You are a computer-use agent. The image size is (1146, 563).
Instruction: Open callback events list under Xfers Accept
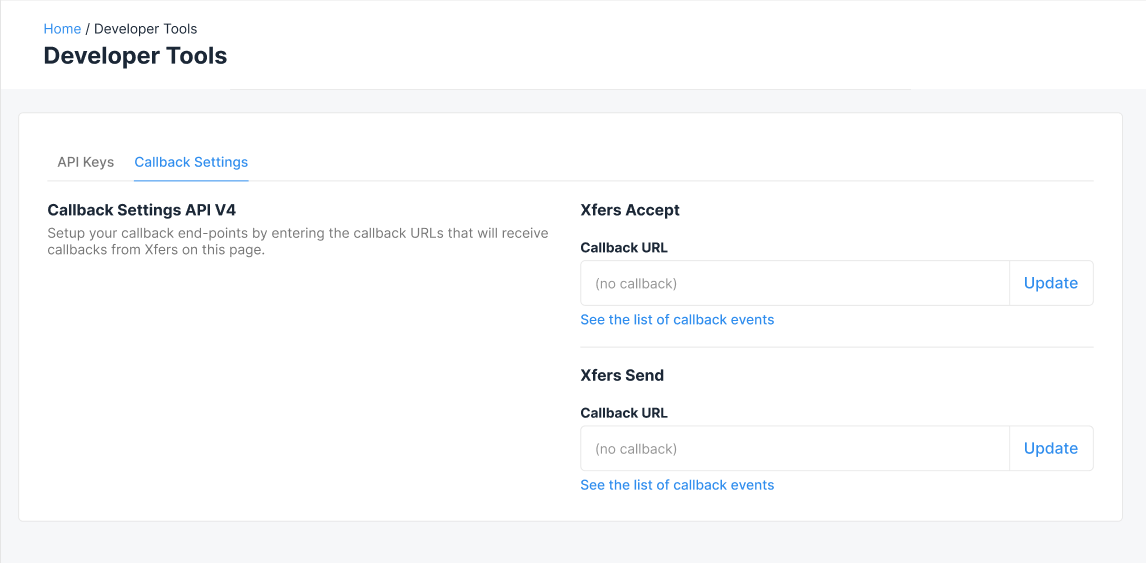click(x=677, y=320)
